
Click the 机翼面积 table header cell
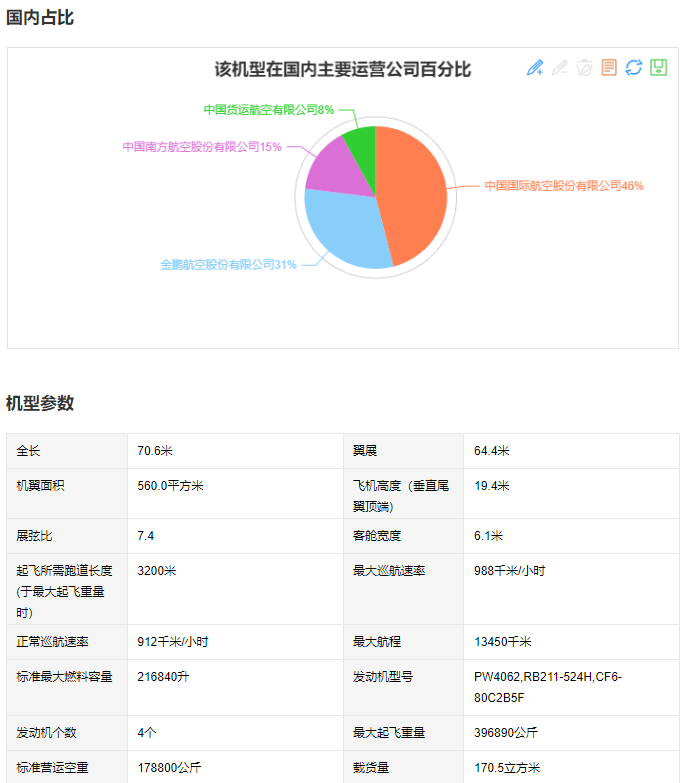[x=67, y=493]
